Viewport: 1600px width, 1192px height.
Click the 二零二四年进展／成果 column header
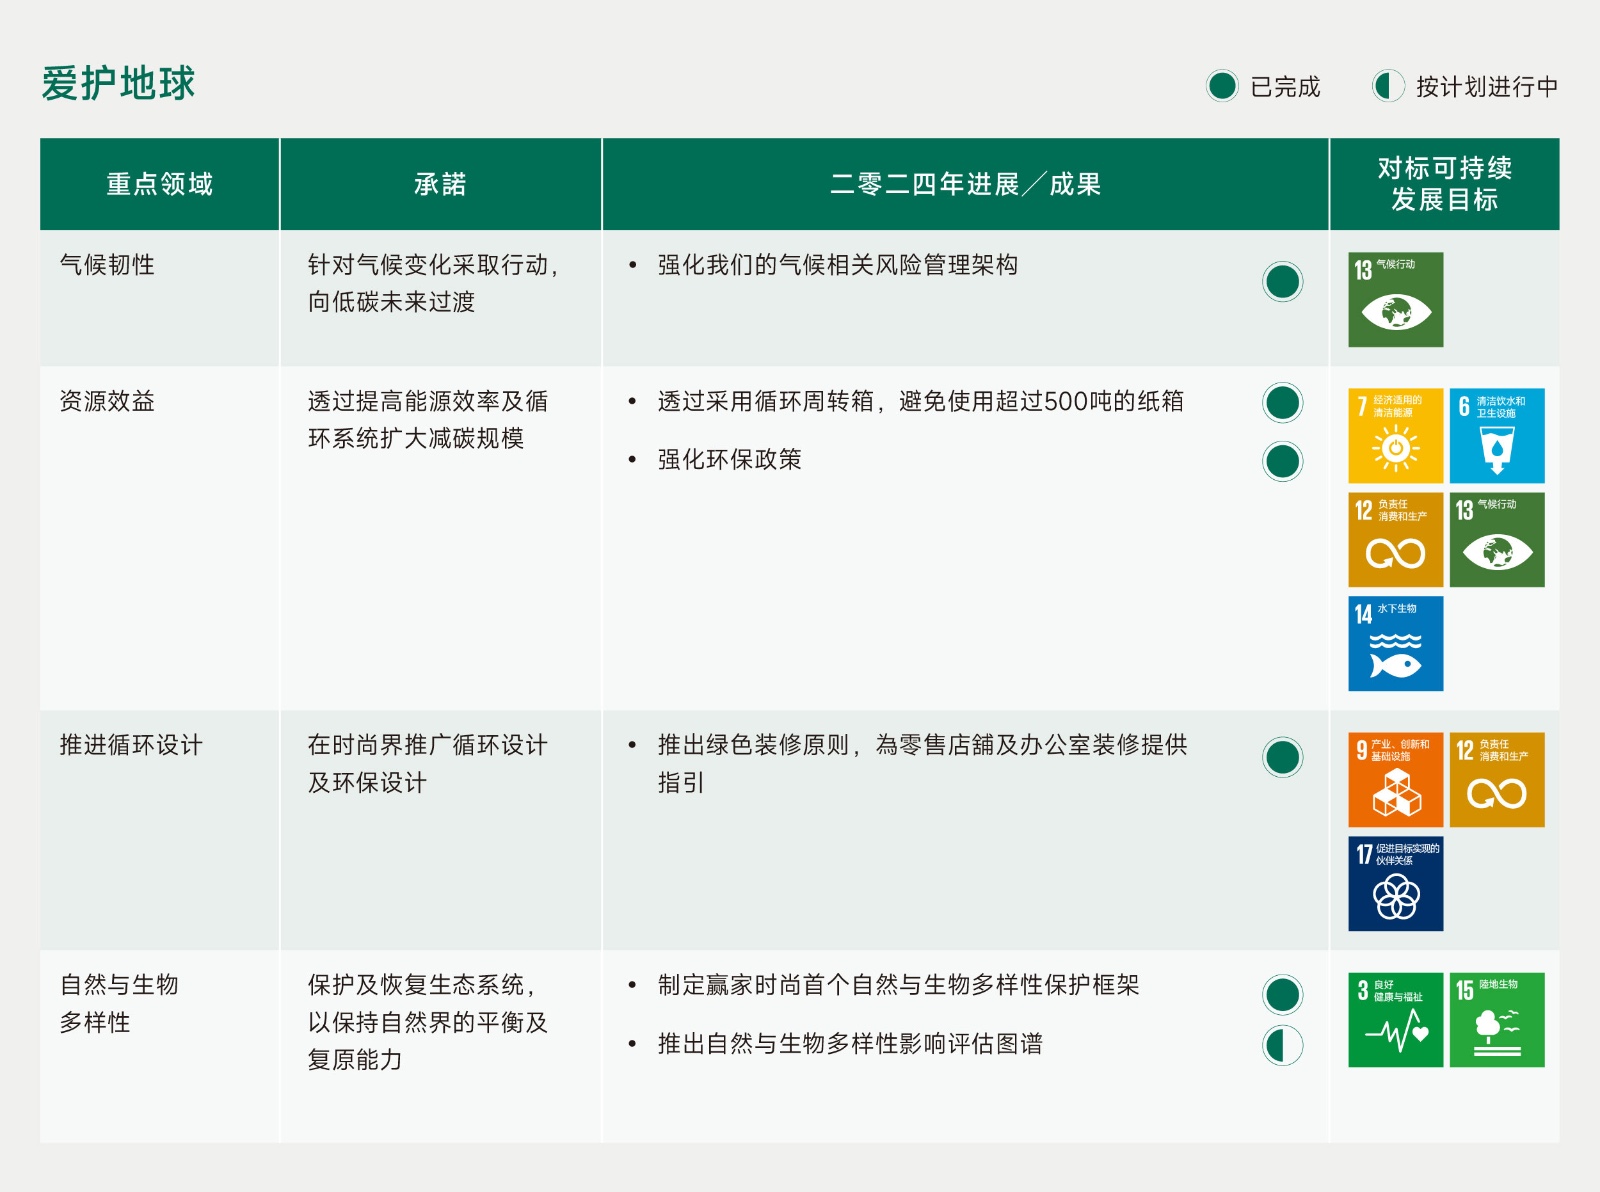click(965, 184)
